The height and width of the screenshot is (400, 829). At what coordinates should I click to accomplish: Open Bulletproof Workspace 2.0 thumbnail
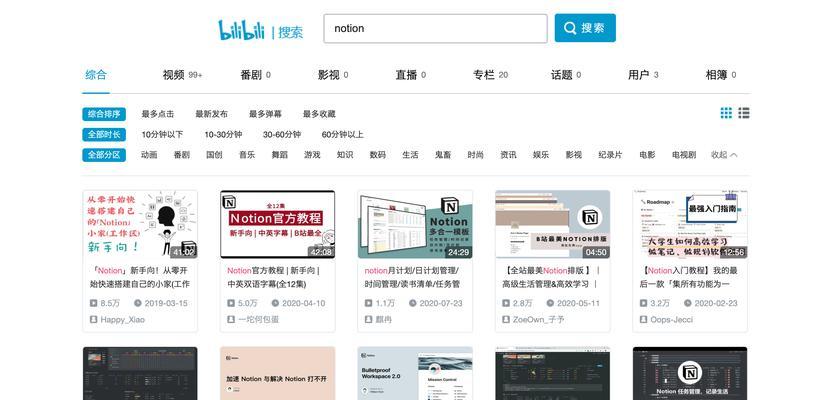[415, 373]
